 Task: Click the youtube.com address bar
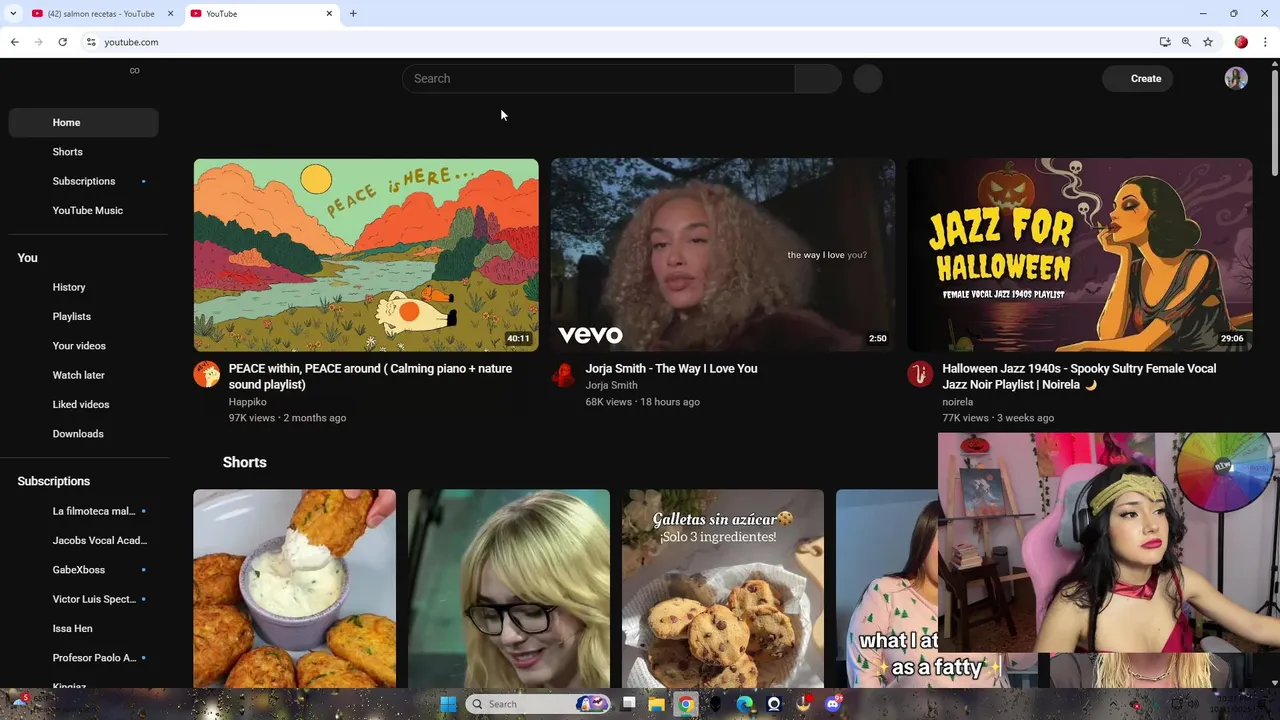point(620,42)
